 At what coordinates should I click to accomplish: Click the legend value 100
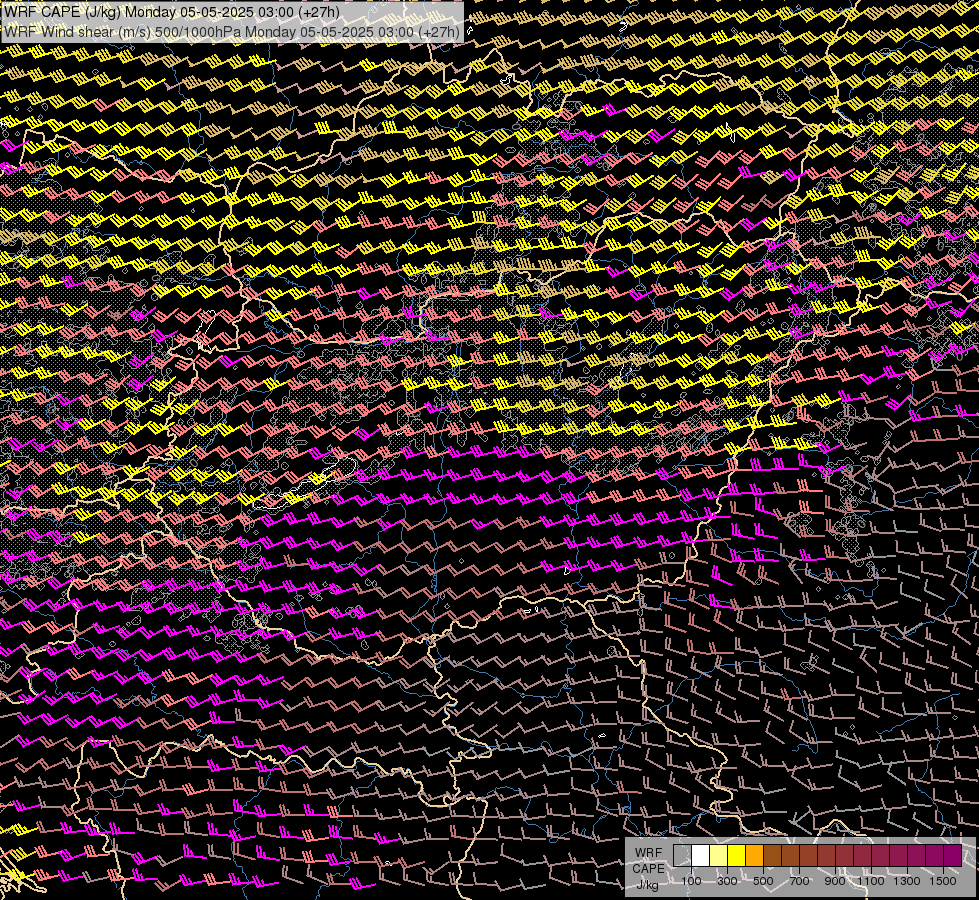tap(691, 881)
